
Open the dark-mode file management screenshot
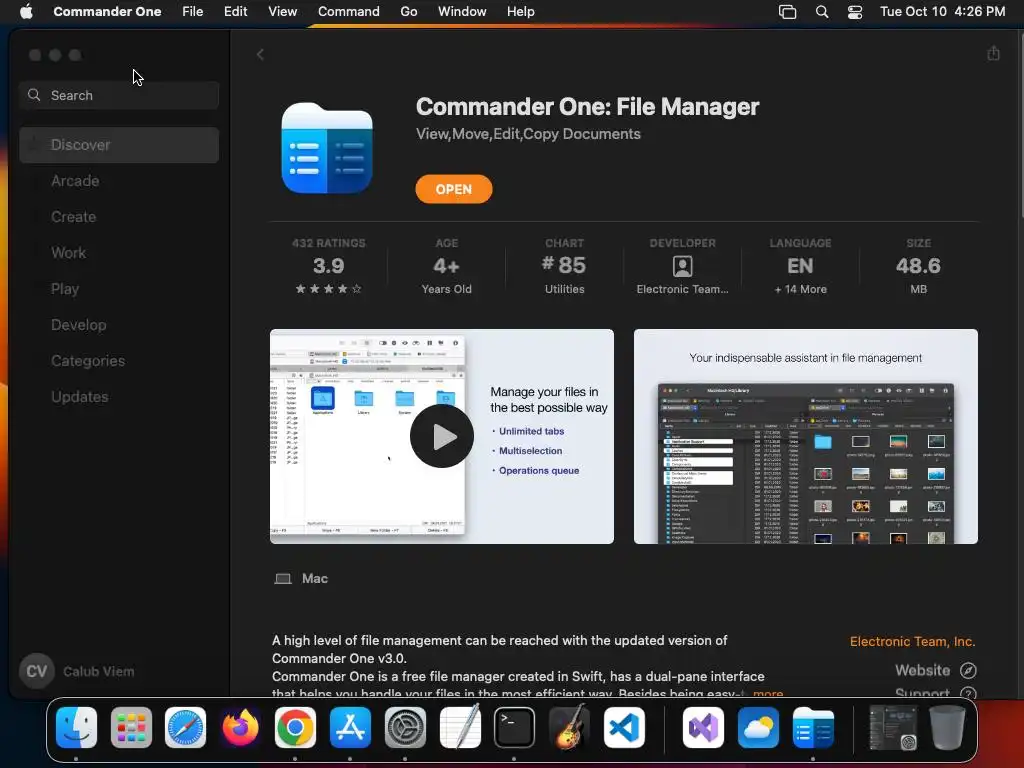coord(805,436)
